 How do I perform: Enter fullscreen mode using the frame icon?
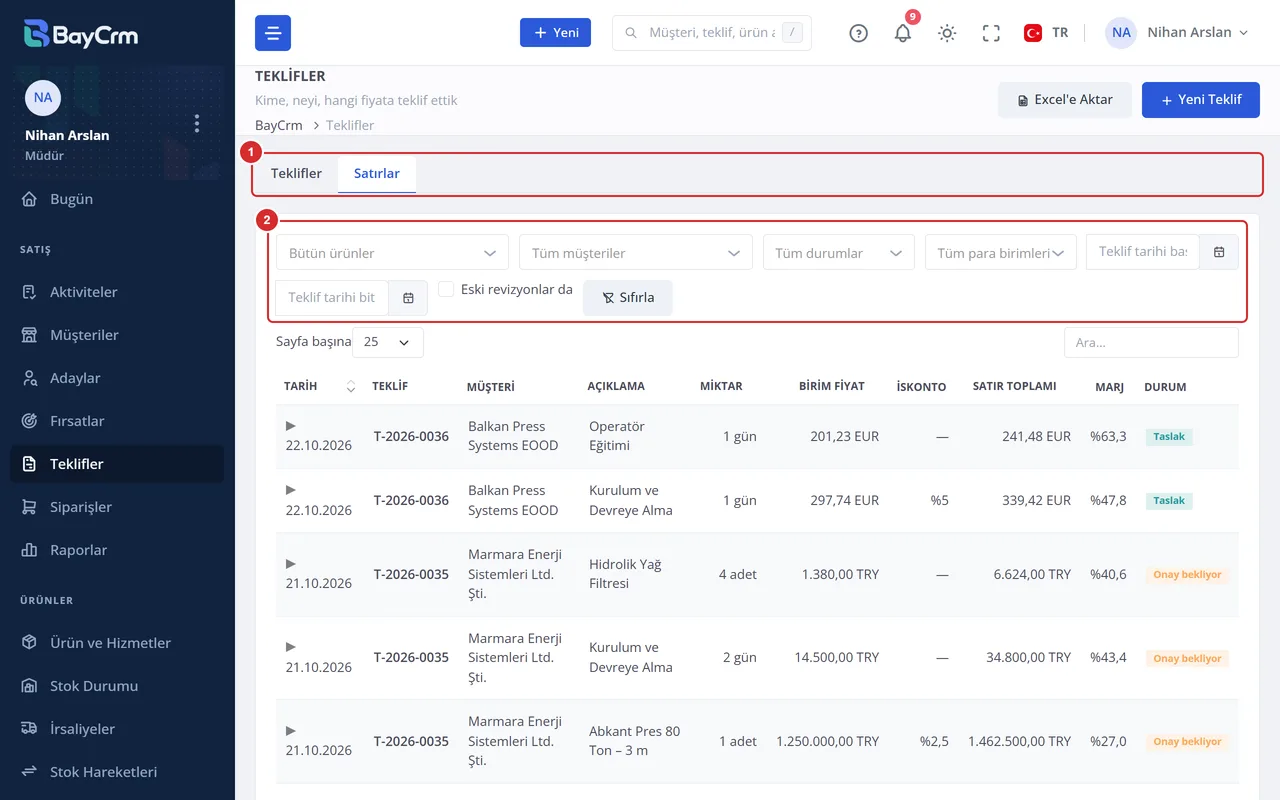(991, 33)
